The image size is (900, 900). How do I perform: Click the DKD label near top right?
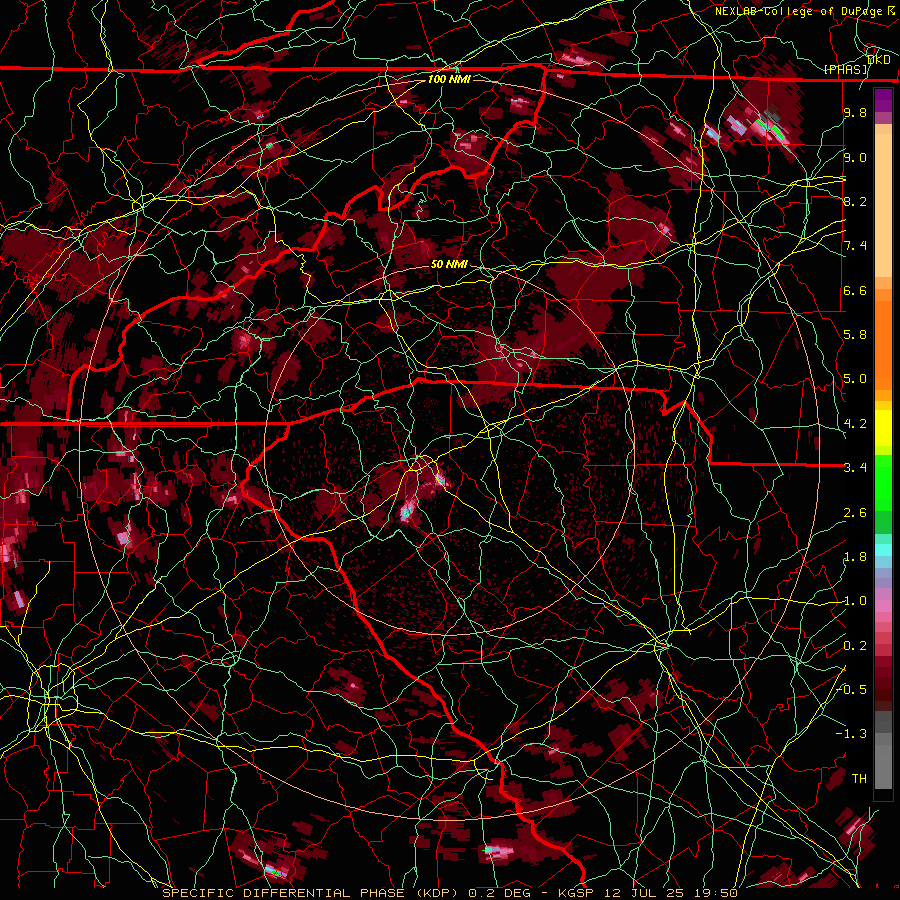point(879,60)
